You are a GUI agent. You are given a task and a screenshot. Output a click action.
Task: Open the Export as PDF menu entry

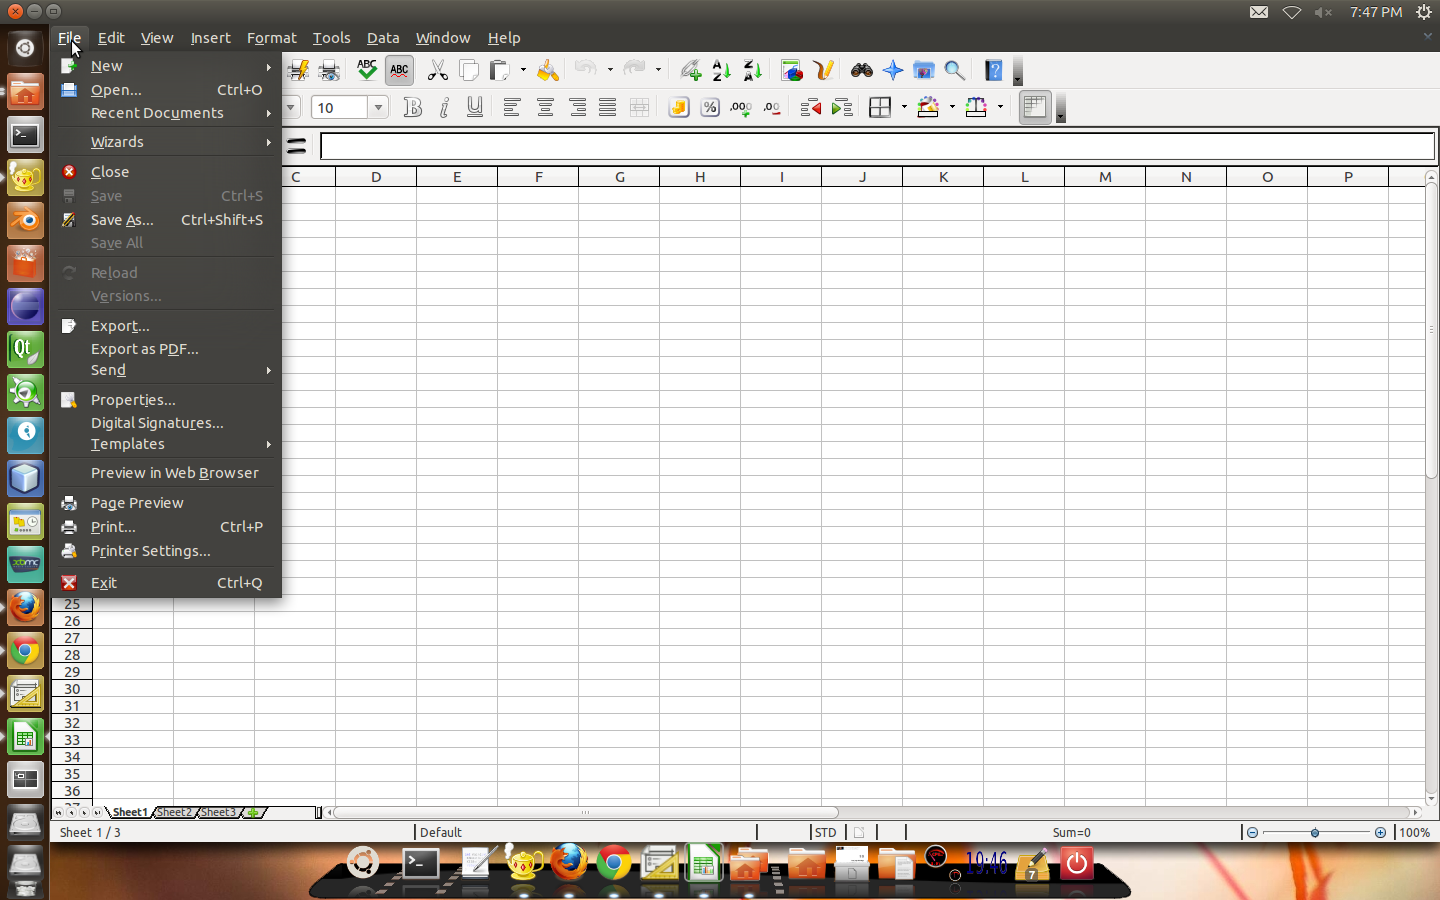click(x=144, y=348)
